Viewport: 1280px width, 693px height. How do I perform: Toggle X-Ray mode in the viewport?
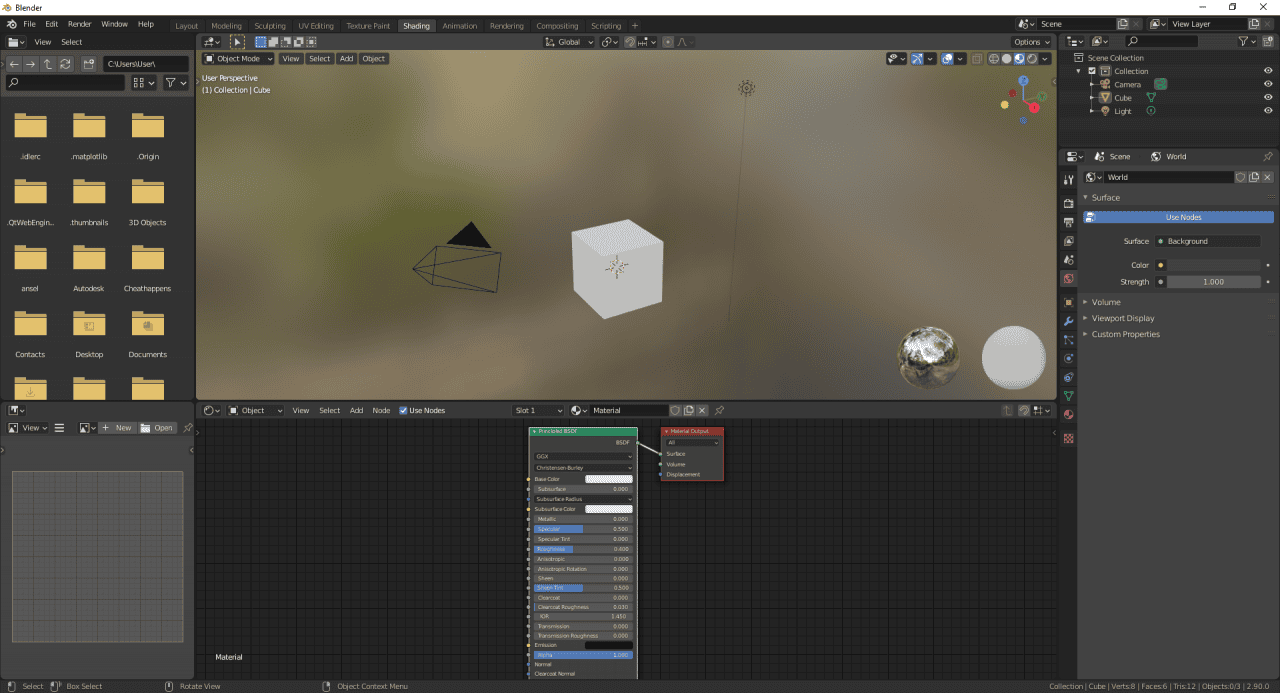click(977, 59)
